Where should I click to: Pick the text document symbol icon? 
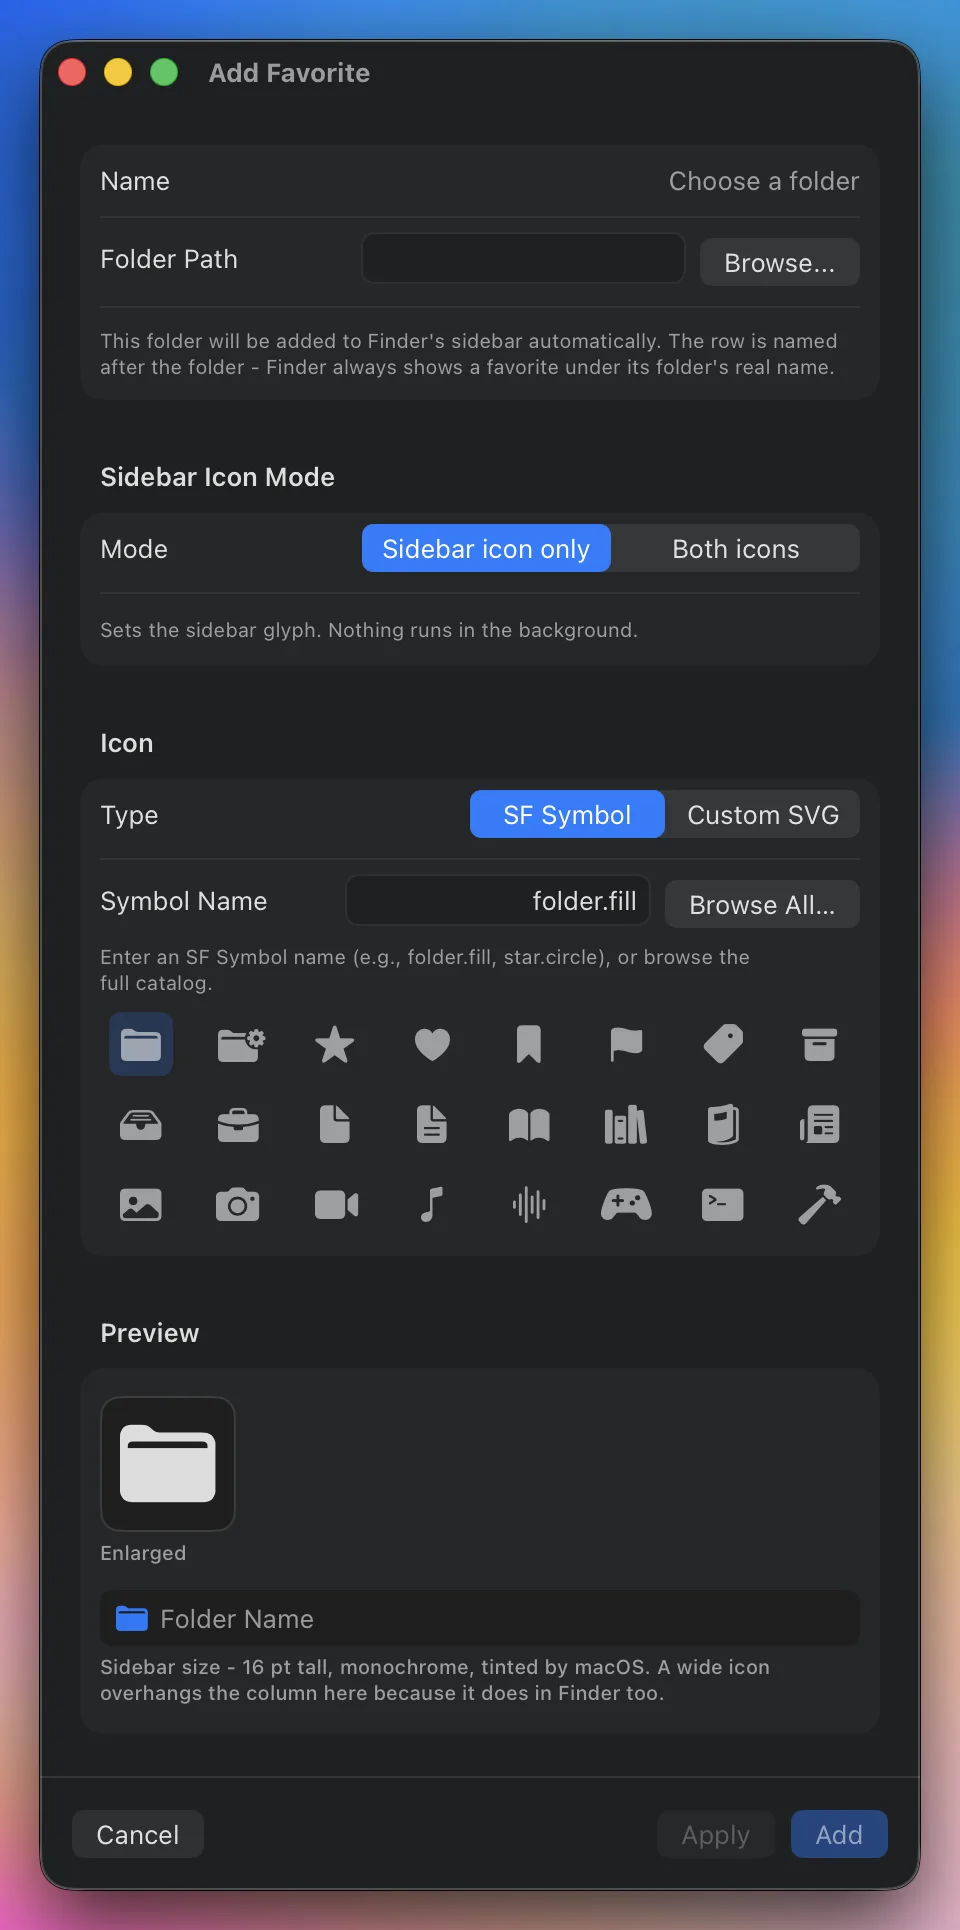[432, 1125]
